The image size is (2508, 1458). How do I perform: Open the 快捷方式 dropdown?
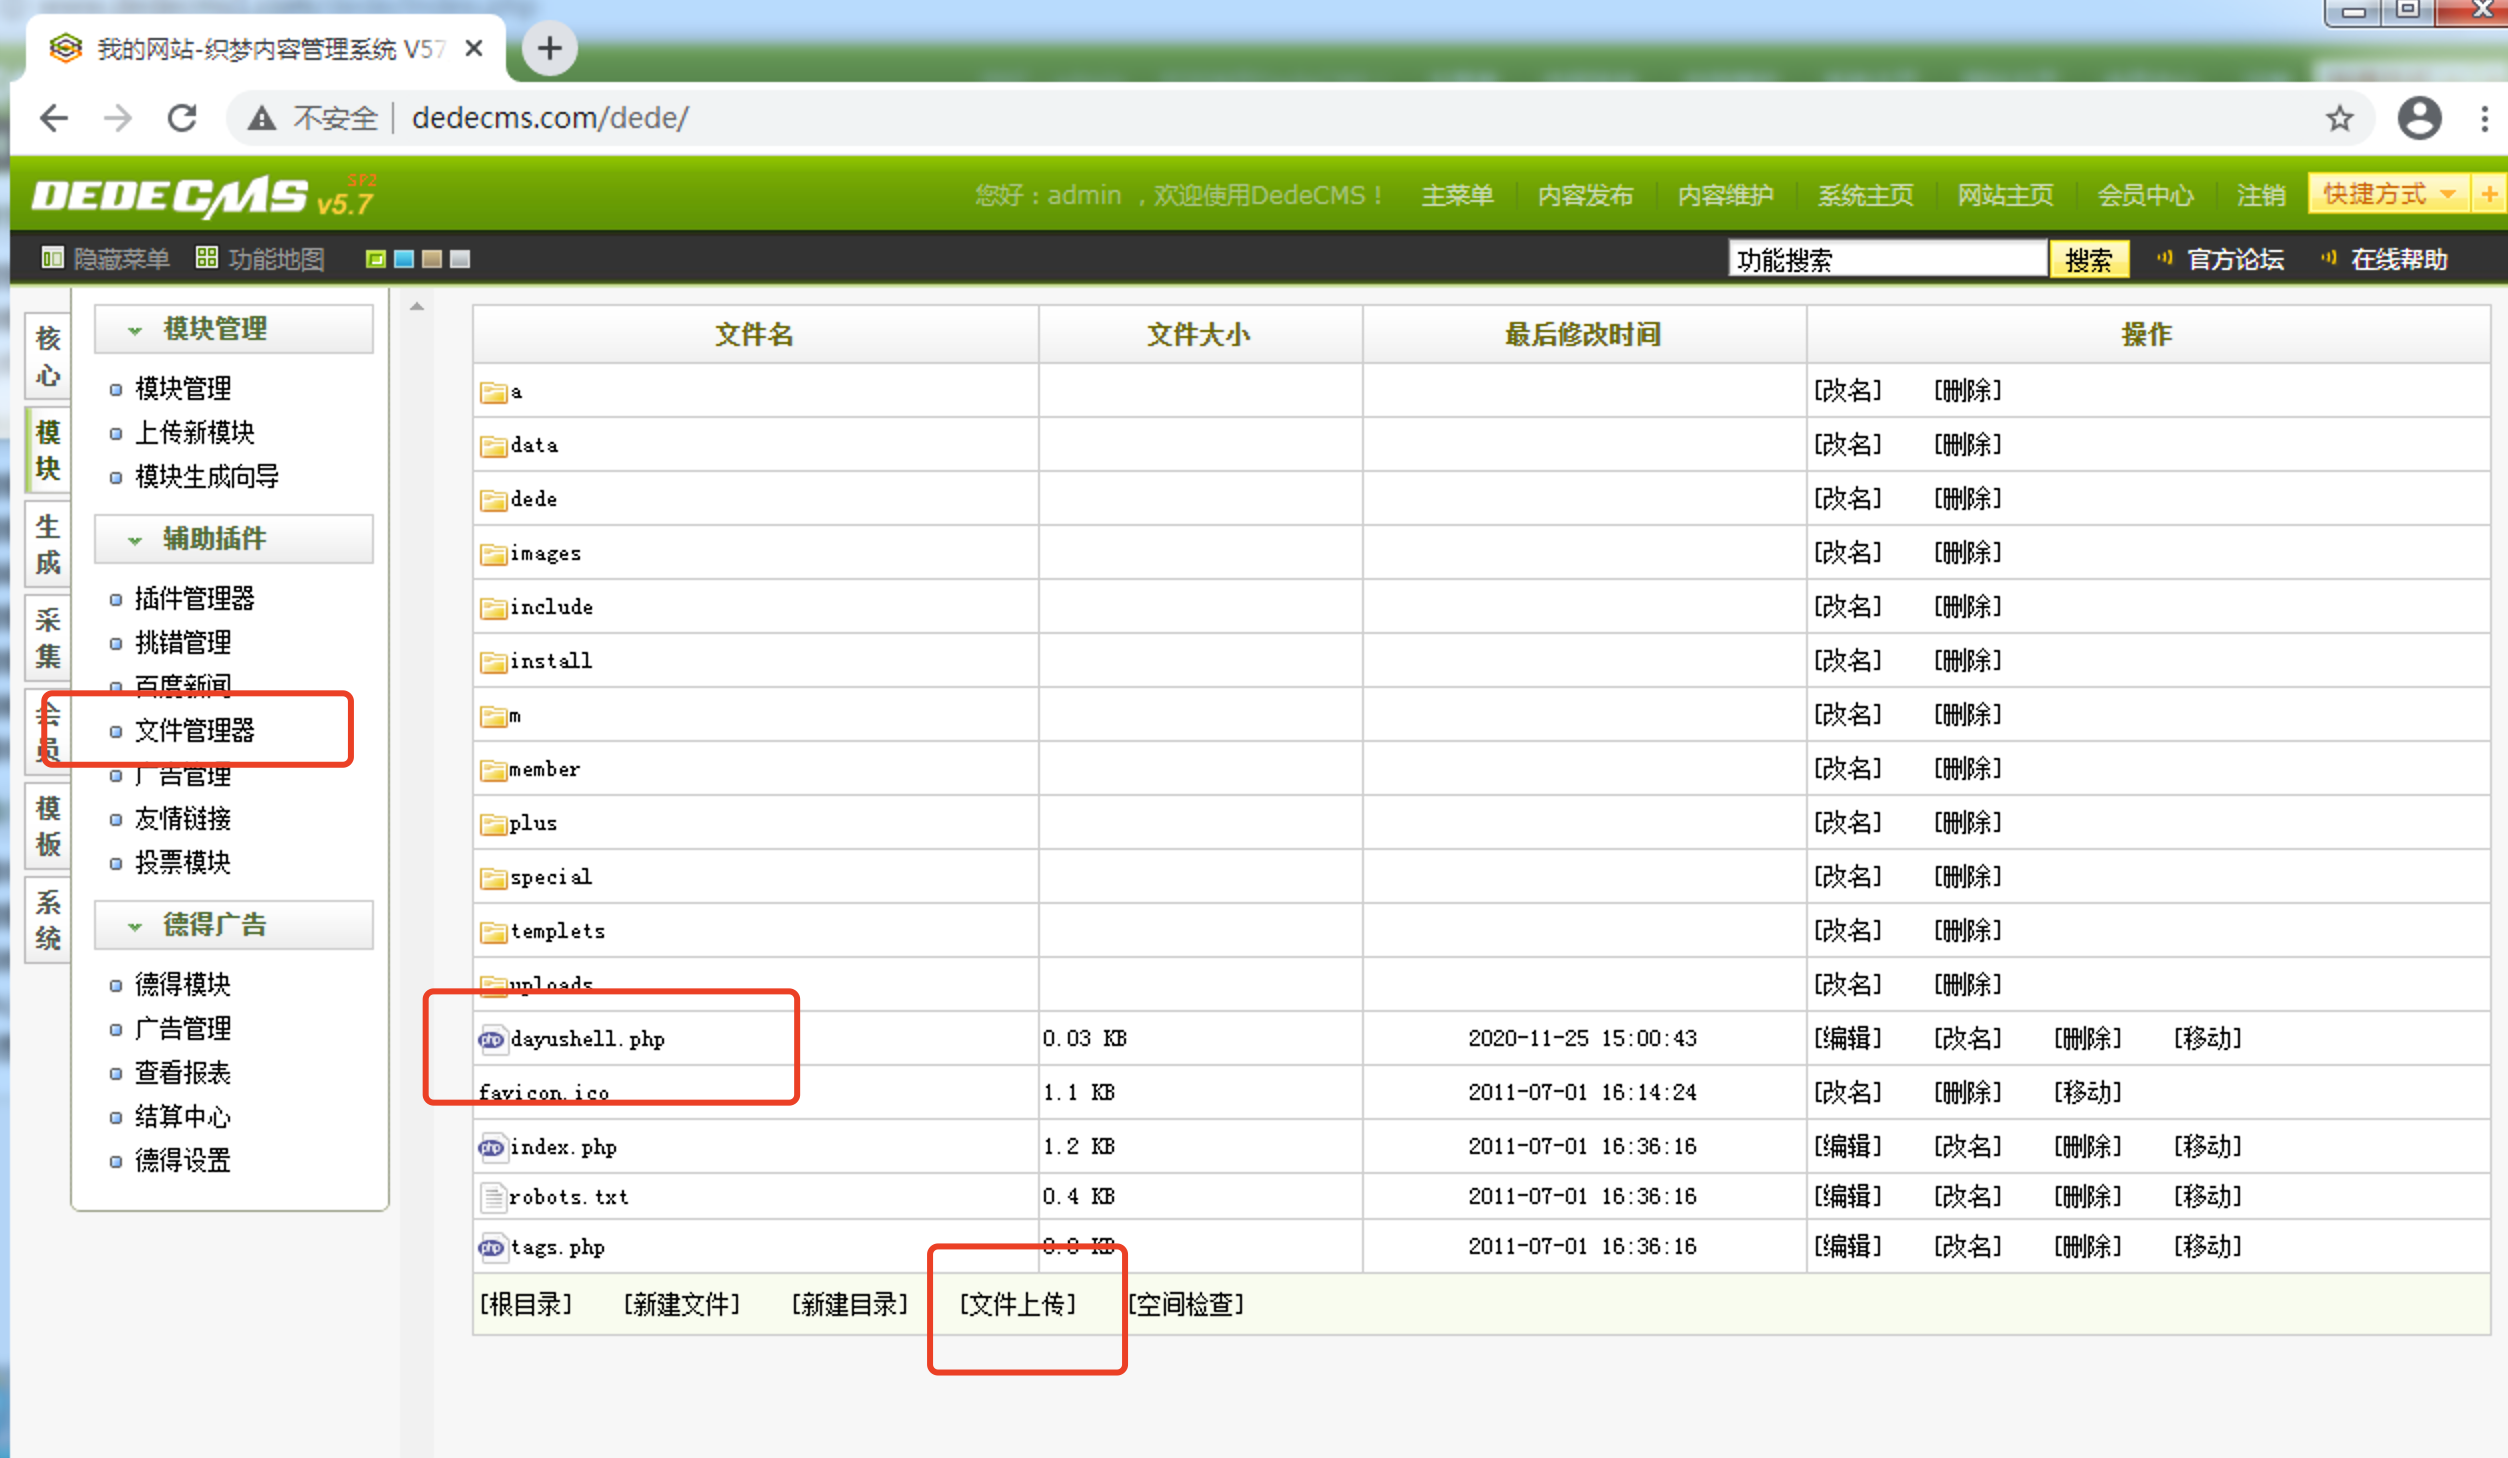click(x=2382, y=194)
